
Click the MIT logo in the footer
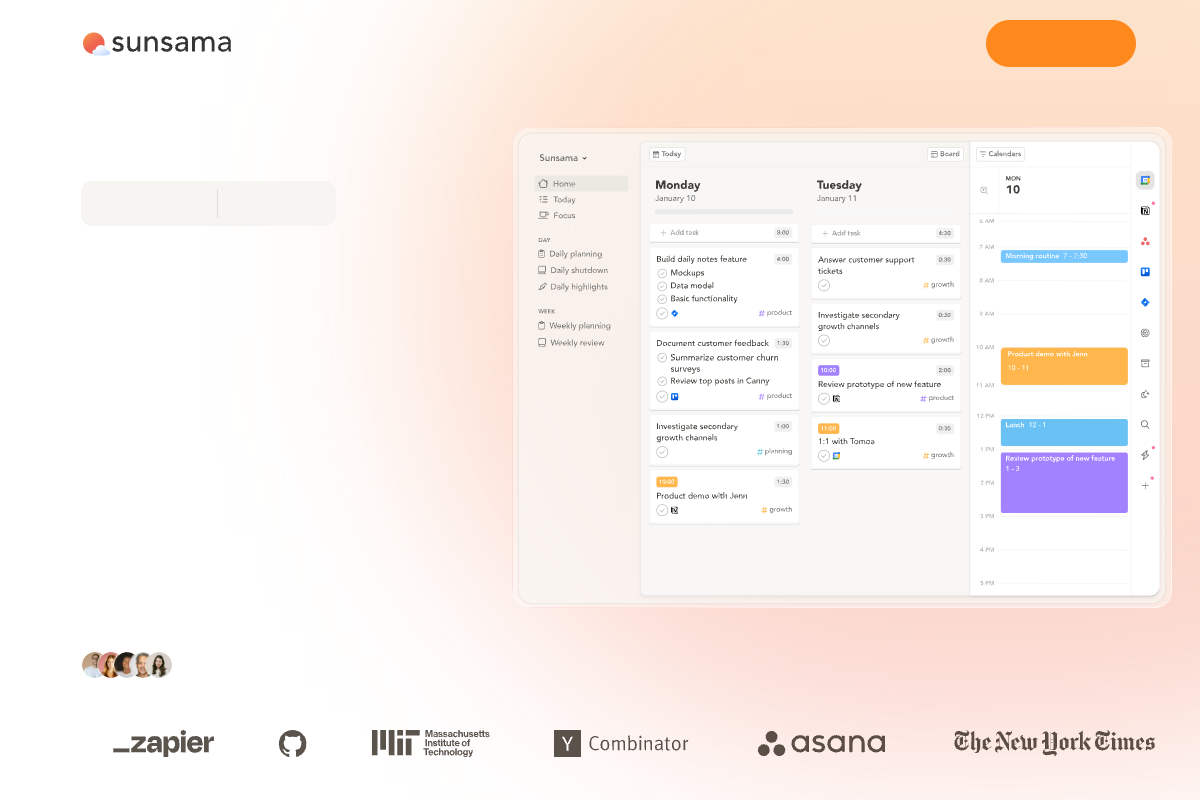[x=431, y=742]
